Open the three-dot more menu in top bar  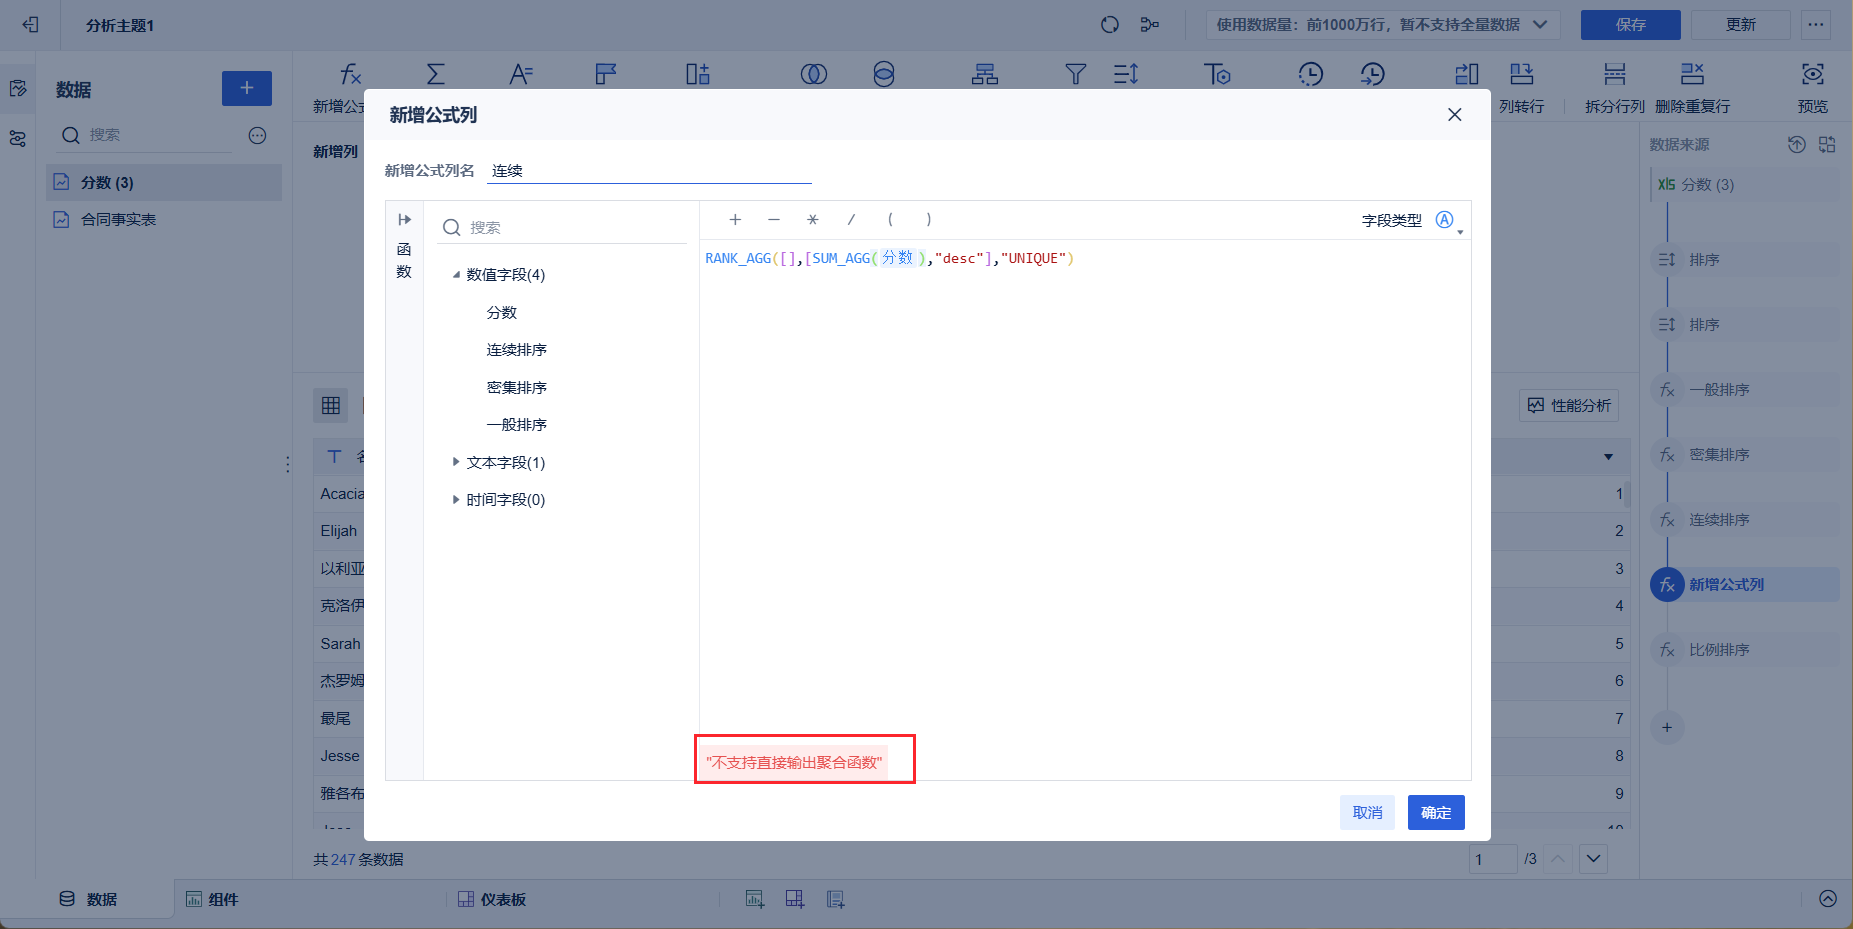pos(1816,24)
